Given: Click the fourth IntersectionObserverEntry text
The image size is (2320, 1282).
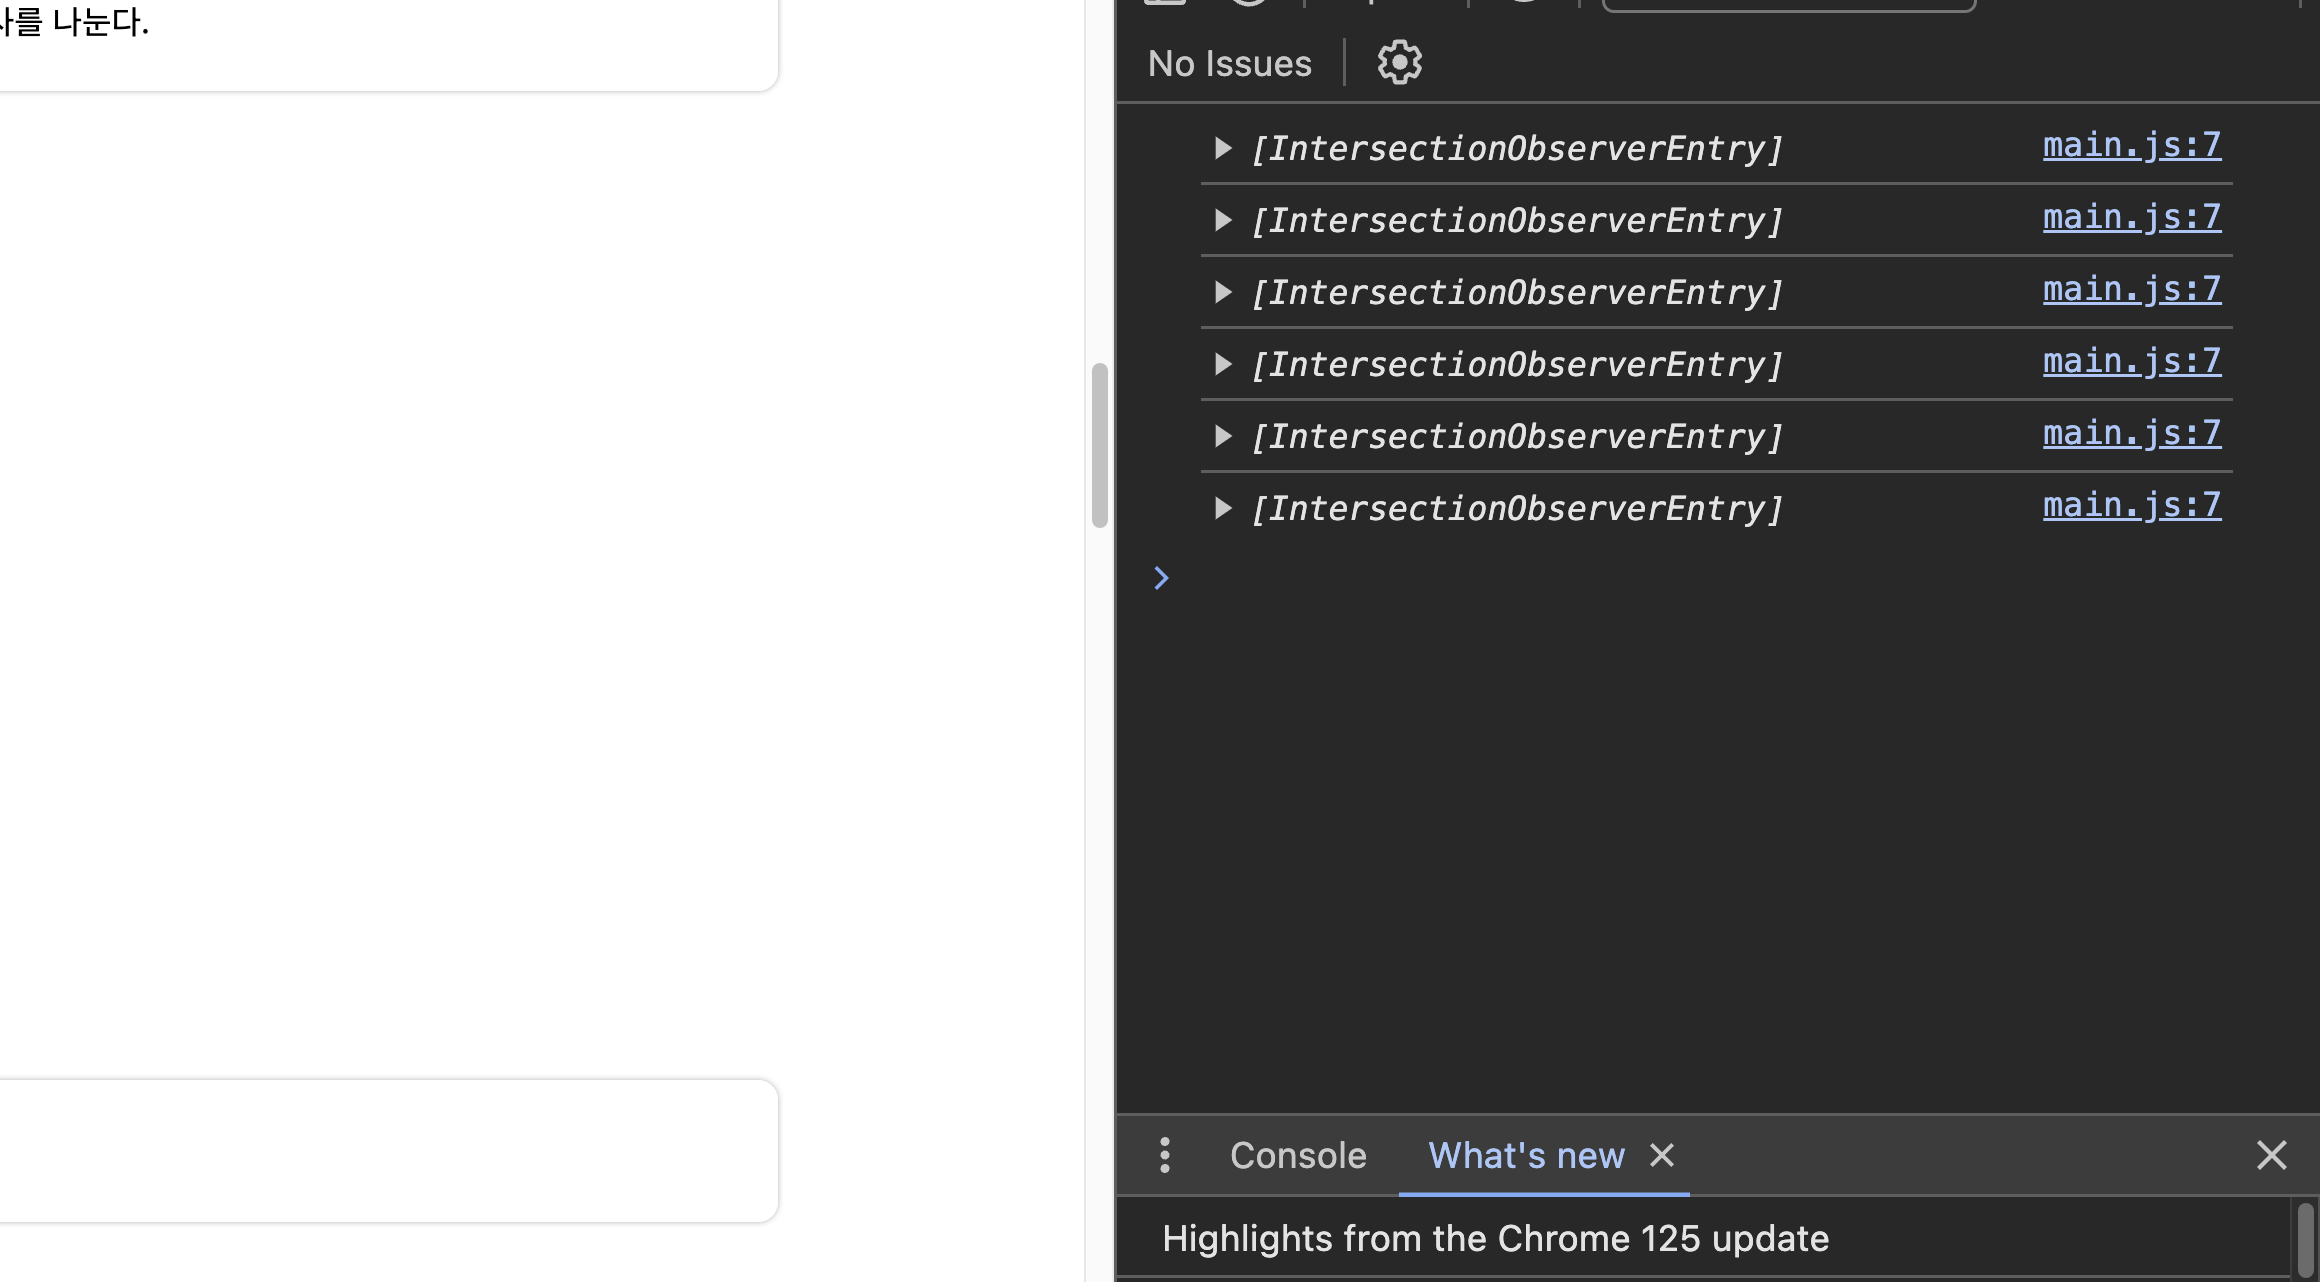Looking at the screenshot, I should pos(1517,365).
